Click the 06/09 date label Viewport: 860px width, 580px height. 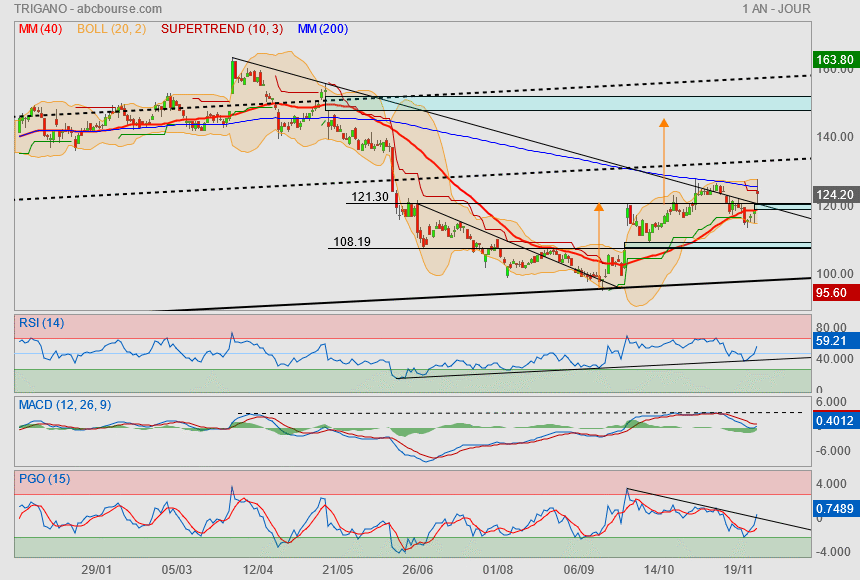click(x=578, y=570)
